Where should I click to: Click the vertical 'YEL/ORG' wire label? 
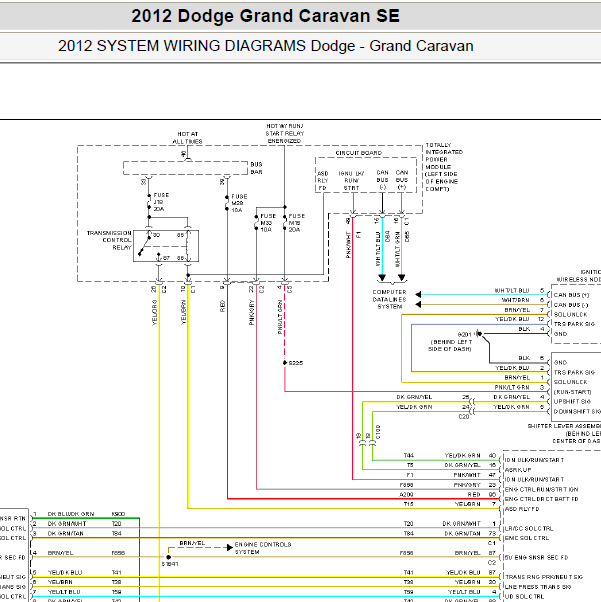[154, 313]
